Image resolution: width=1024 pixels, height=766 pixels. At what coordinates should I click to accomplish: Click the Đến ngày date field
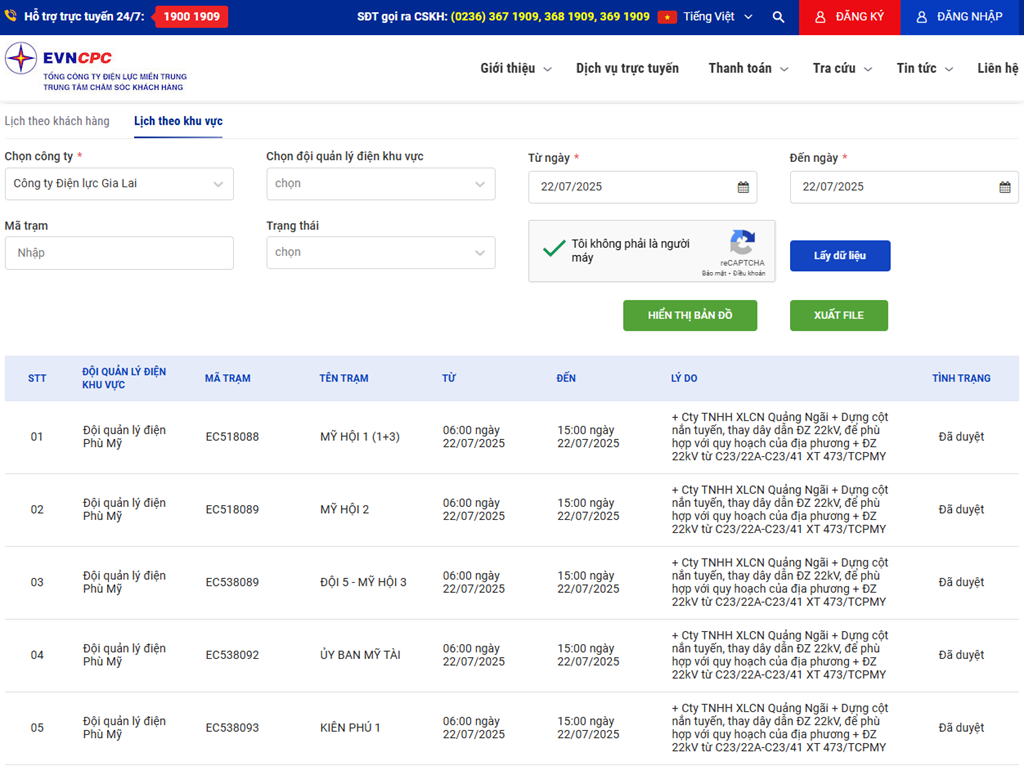(904, 187)
